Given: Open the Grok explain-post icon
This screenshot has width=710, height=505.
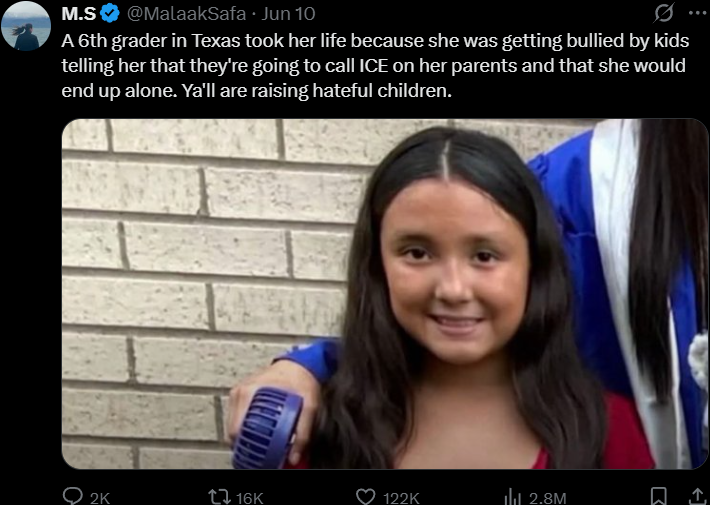Looking at the screenshot, I should (x=663, y=13).
